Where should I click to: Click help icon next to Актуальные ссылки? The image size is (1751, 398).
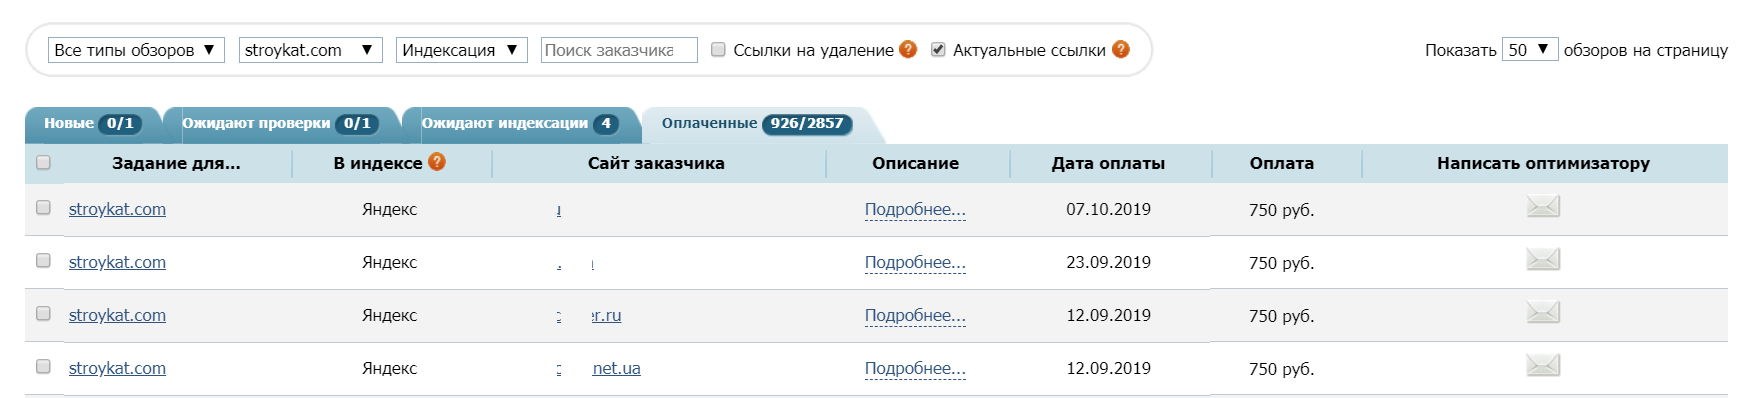pos(1121,49)
